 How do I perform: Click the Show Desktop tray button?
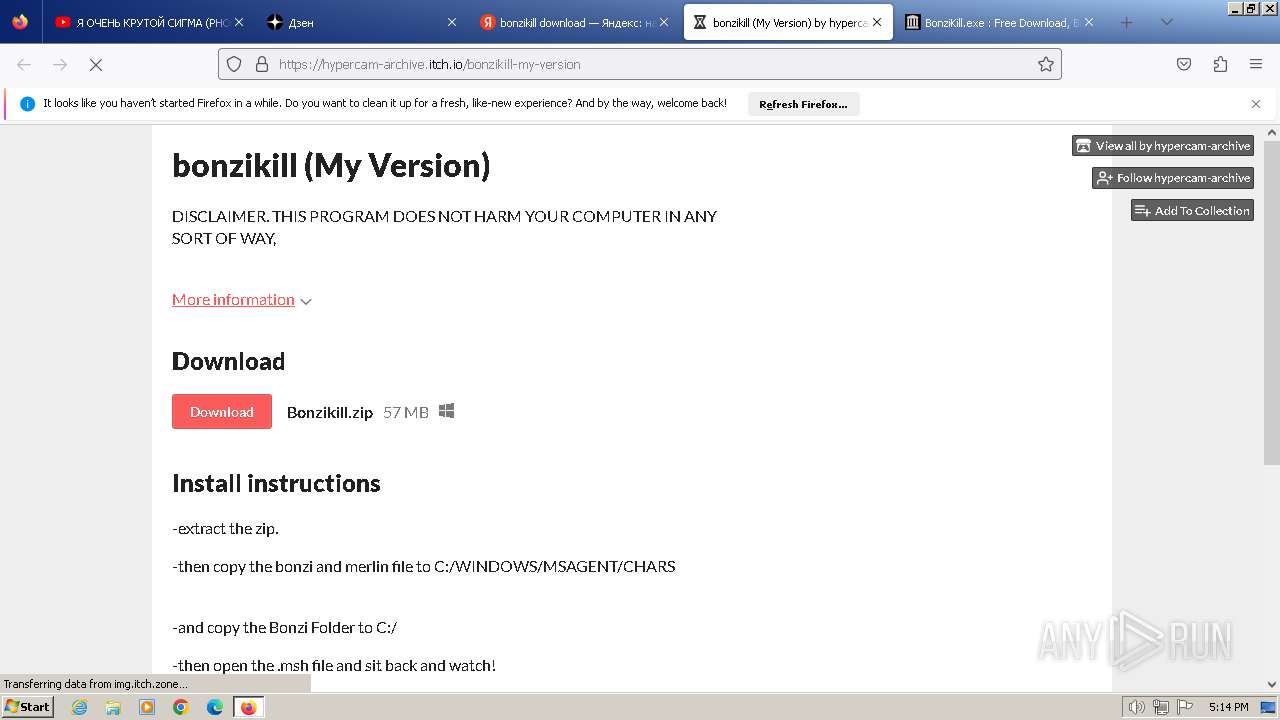(1268, 707)
